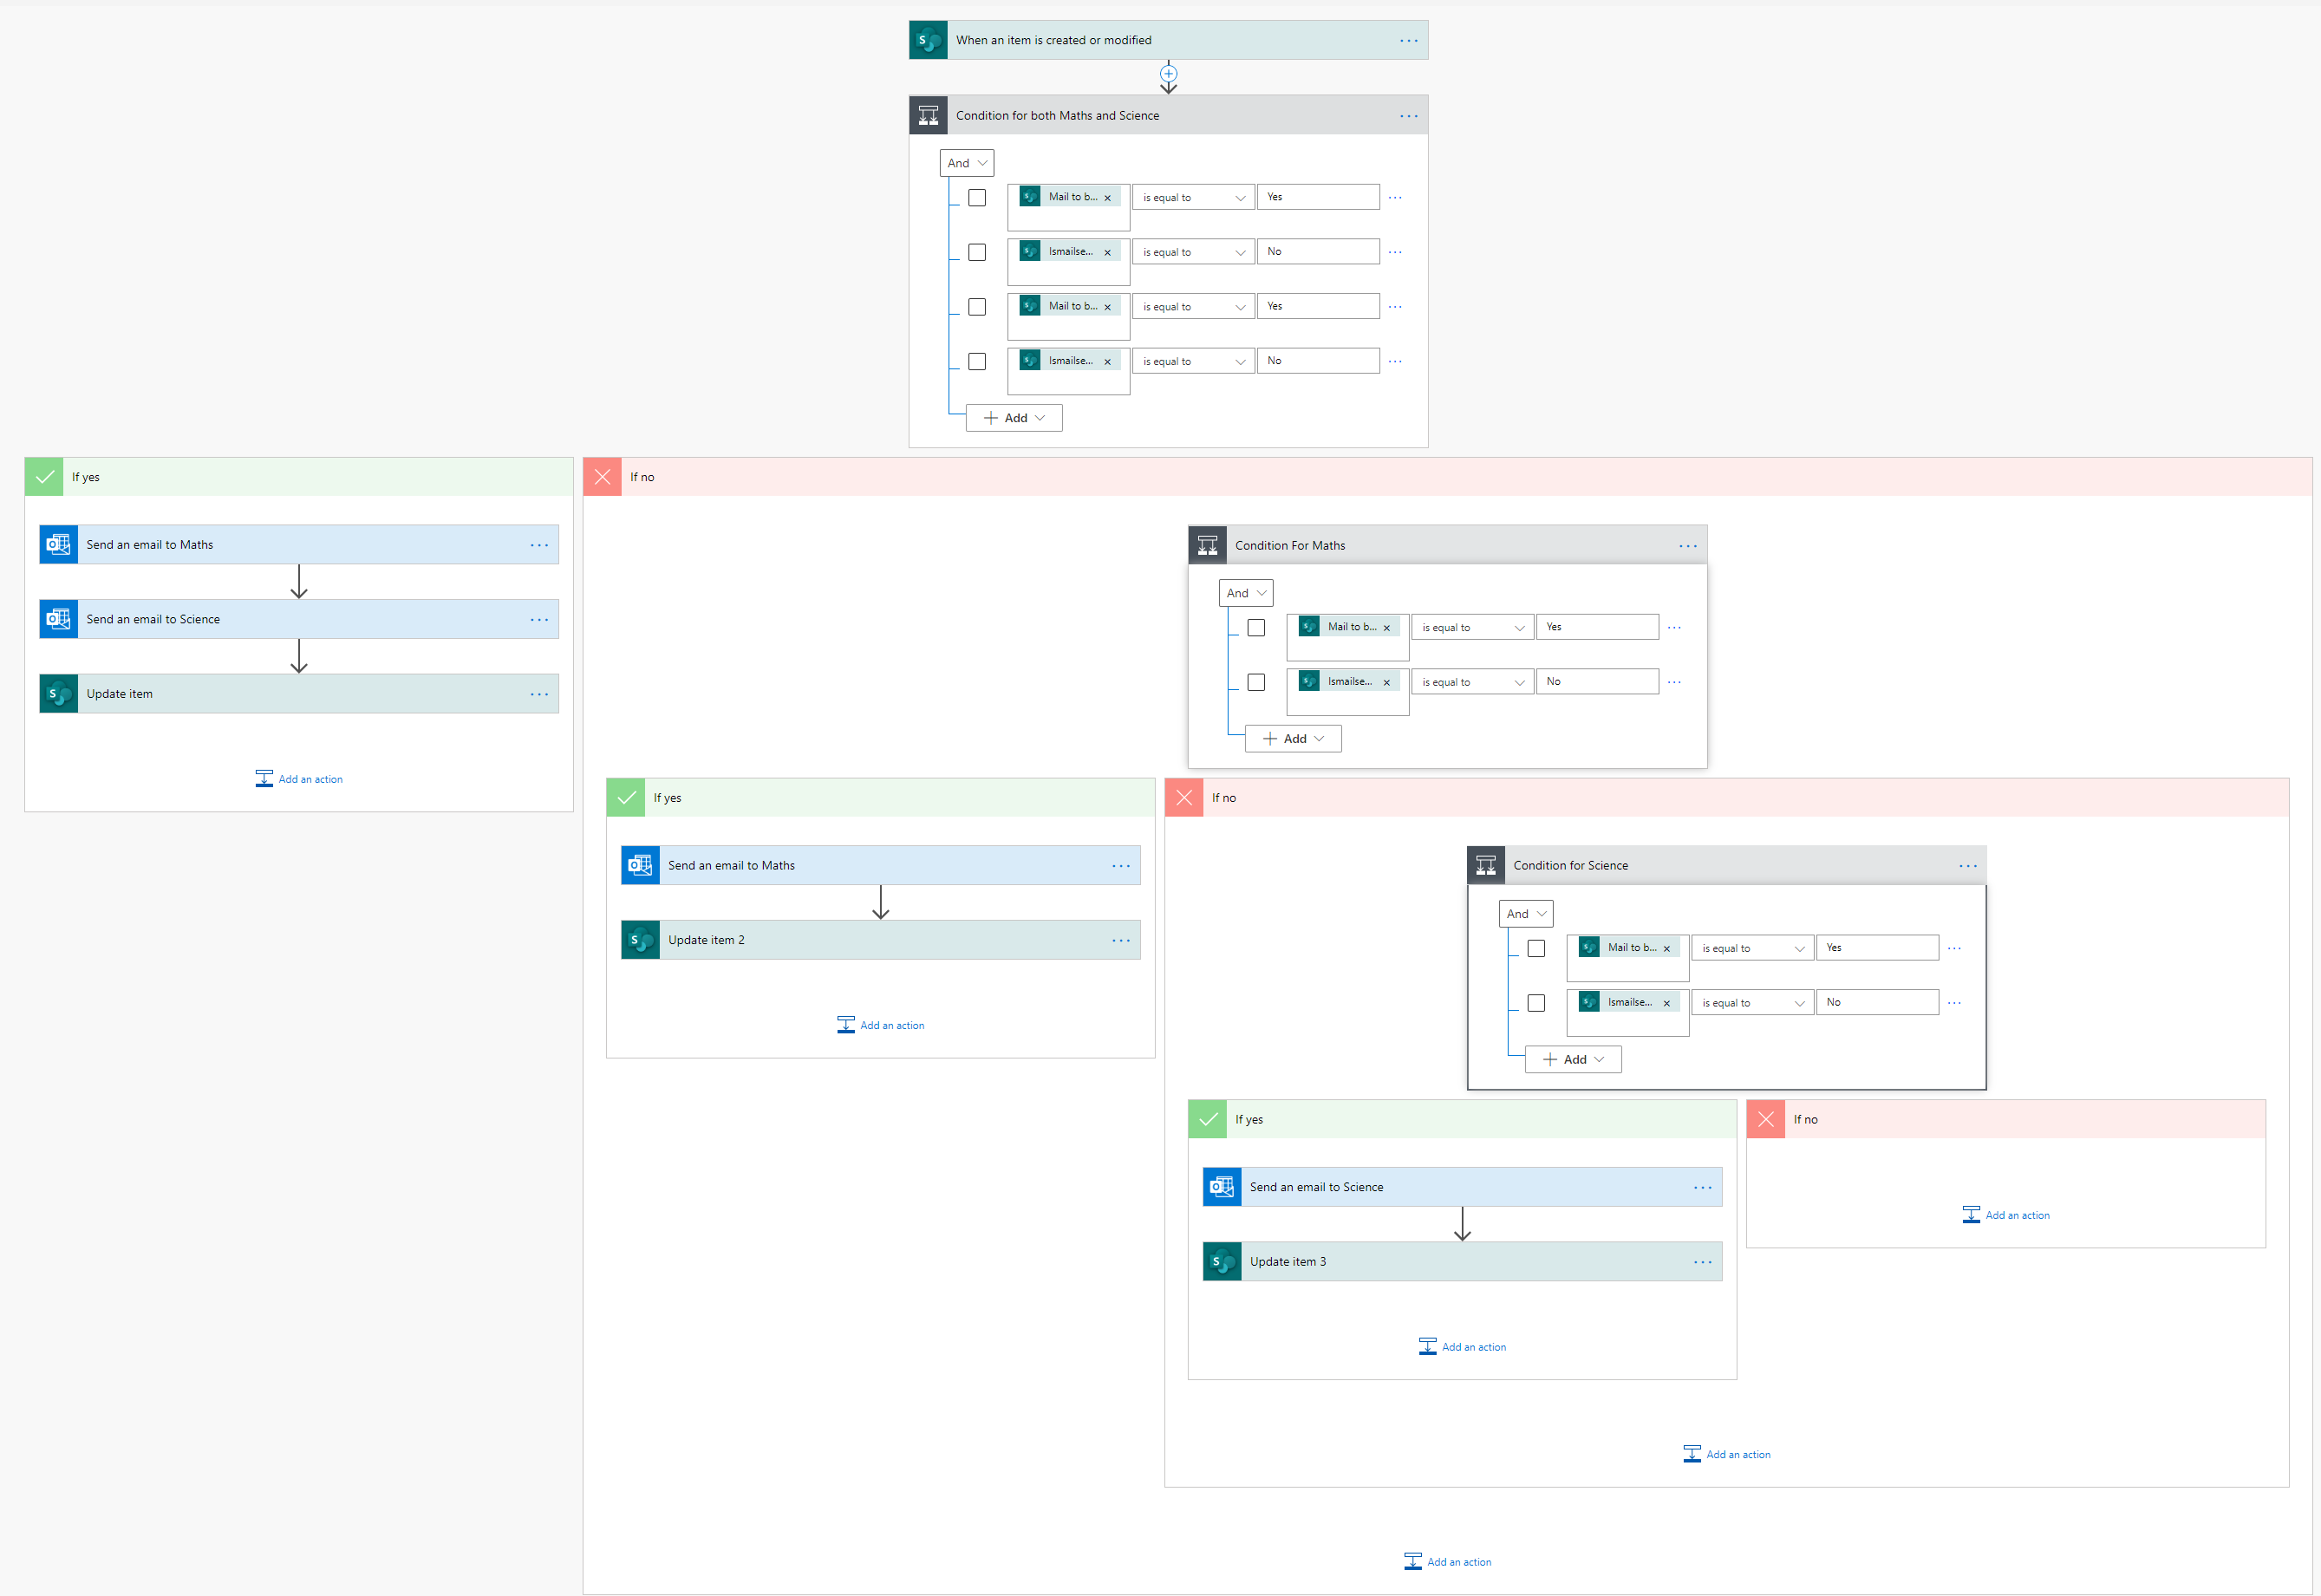Viewport: 2321px width, 1596px height.
Task: Toggle the second checkbox in Condition For Maths
Action: click(1254, 682)
